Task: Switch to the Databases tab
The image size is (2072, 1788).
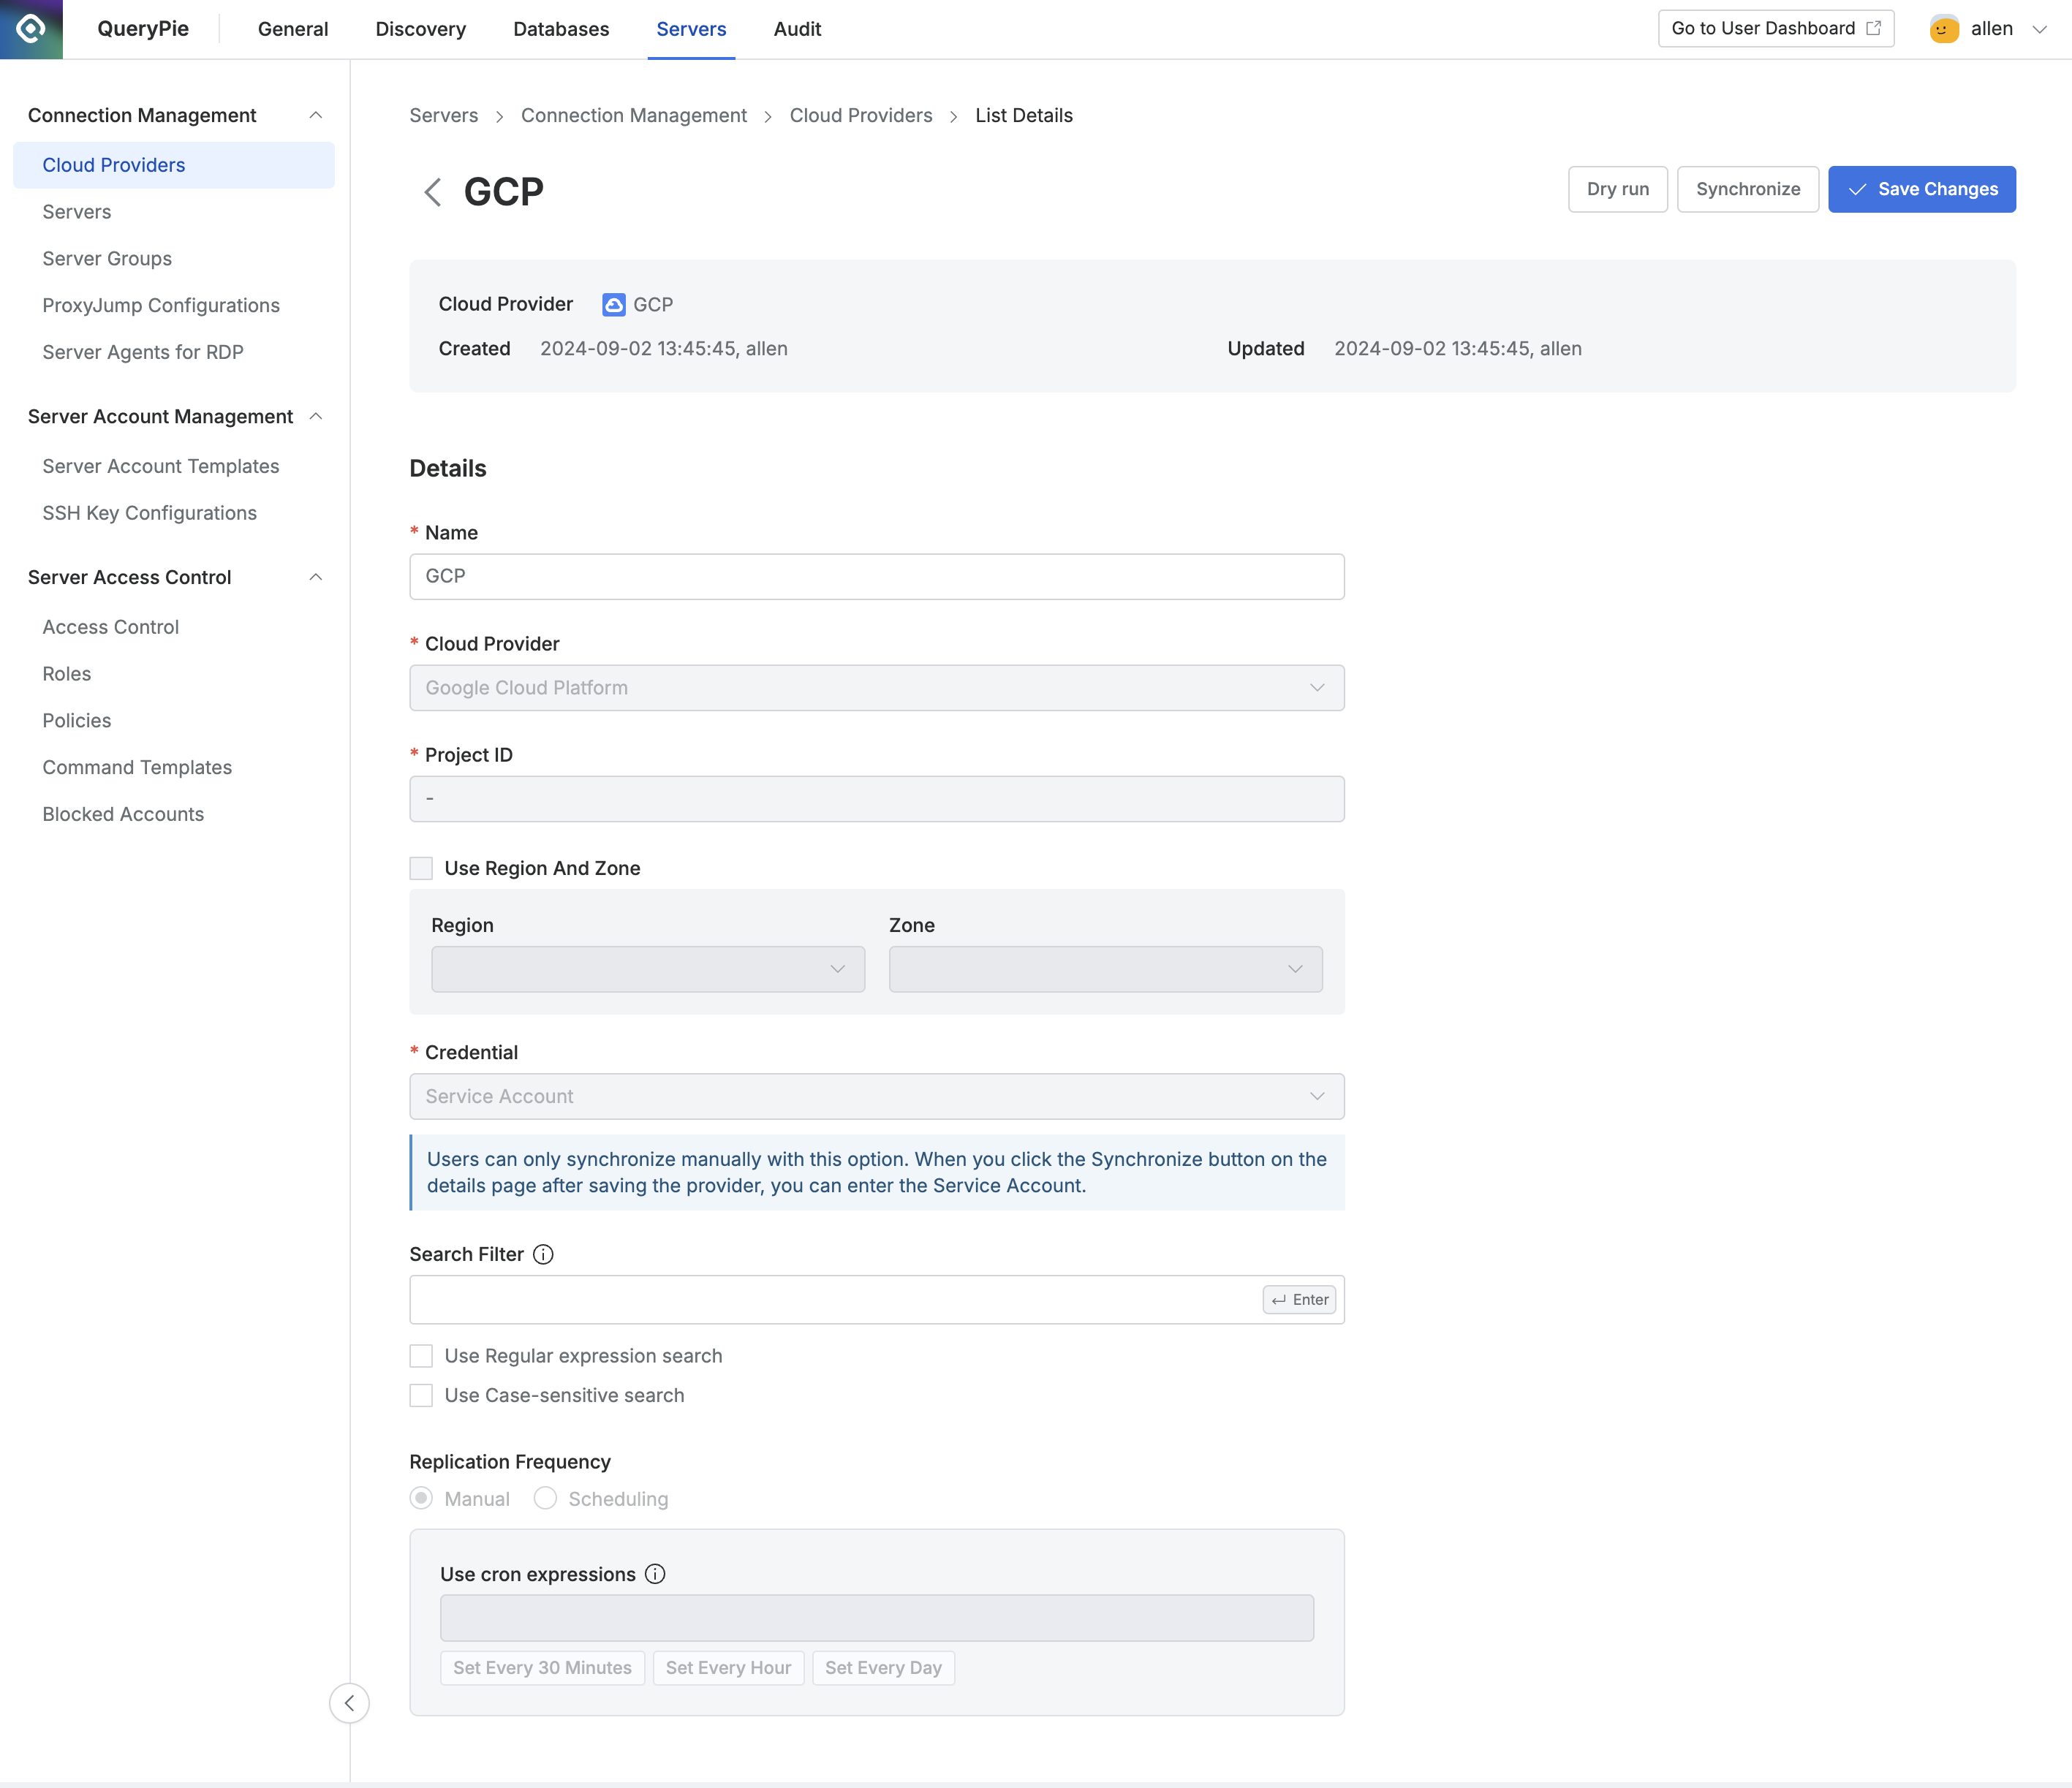Action: click(560, 29)
